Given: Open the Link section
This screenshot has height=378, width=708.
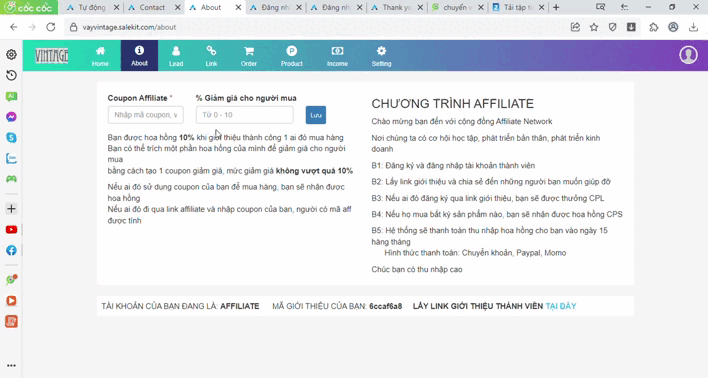Looking at the screenshot, I should [211, 56].
